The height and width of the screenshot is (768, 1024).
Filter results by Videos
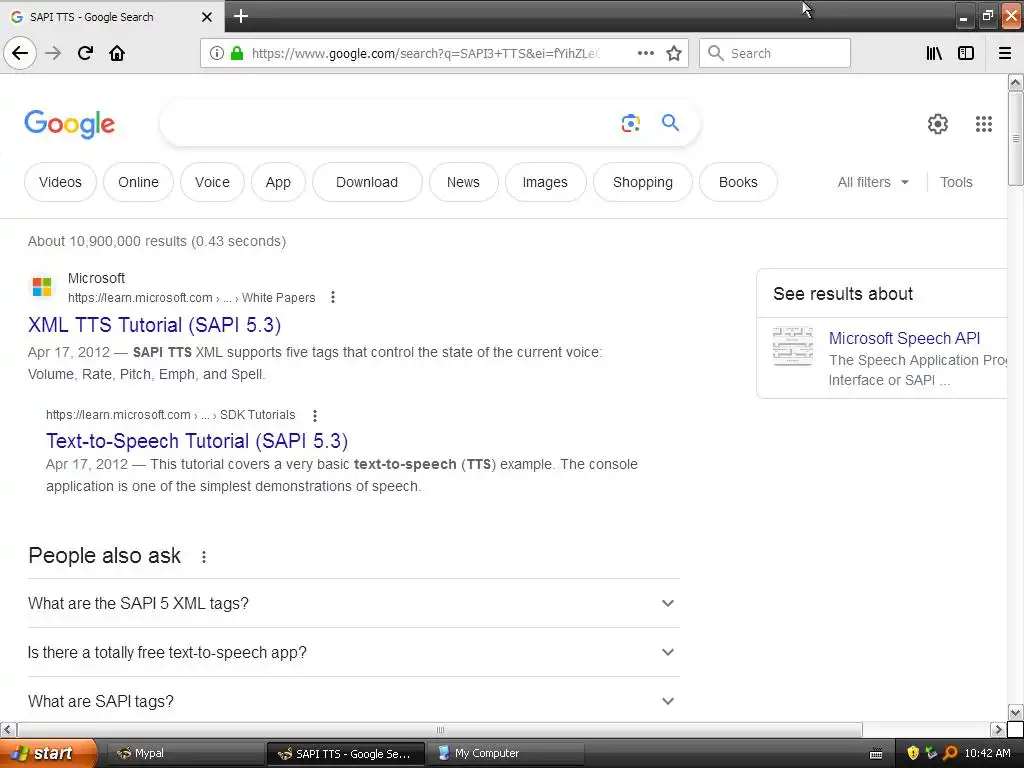coord(60,182)
